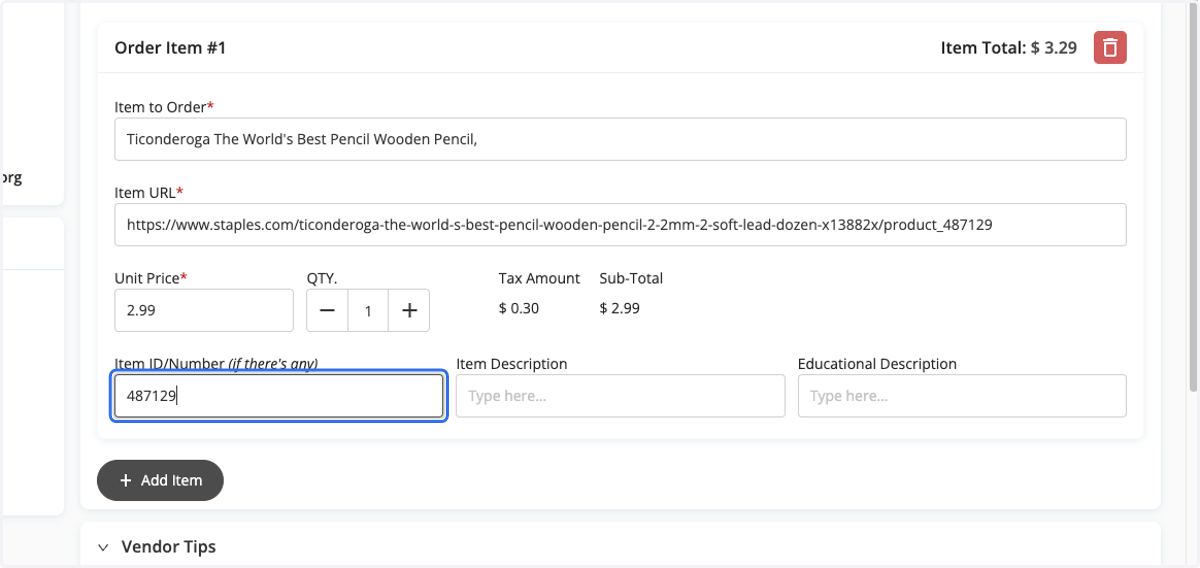Click the quantity value field
The height and width of the screenshot is (568, 1200).
click(368, 311)
